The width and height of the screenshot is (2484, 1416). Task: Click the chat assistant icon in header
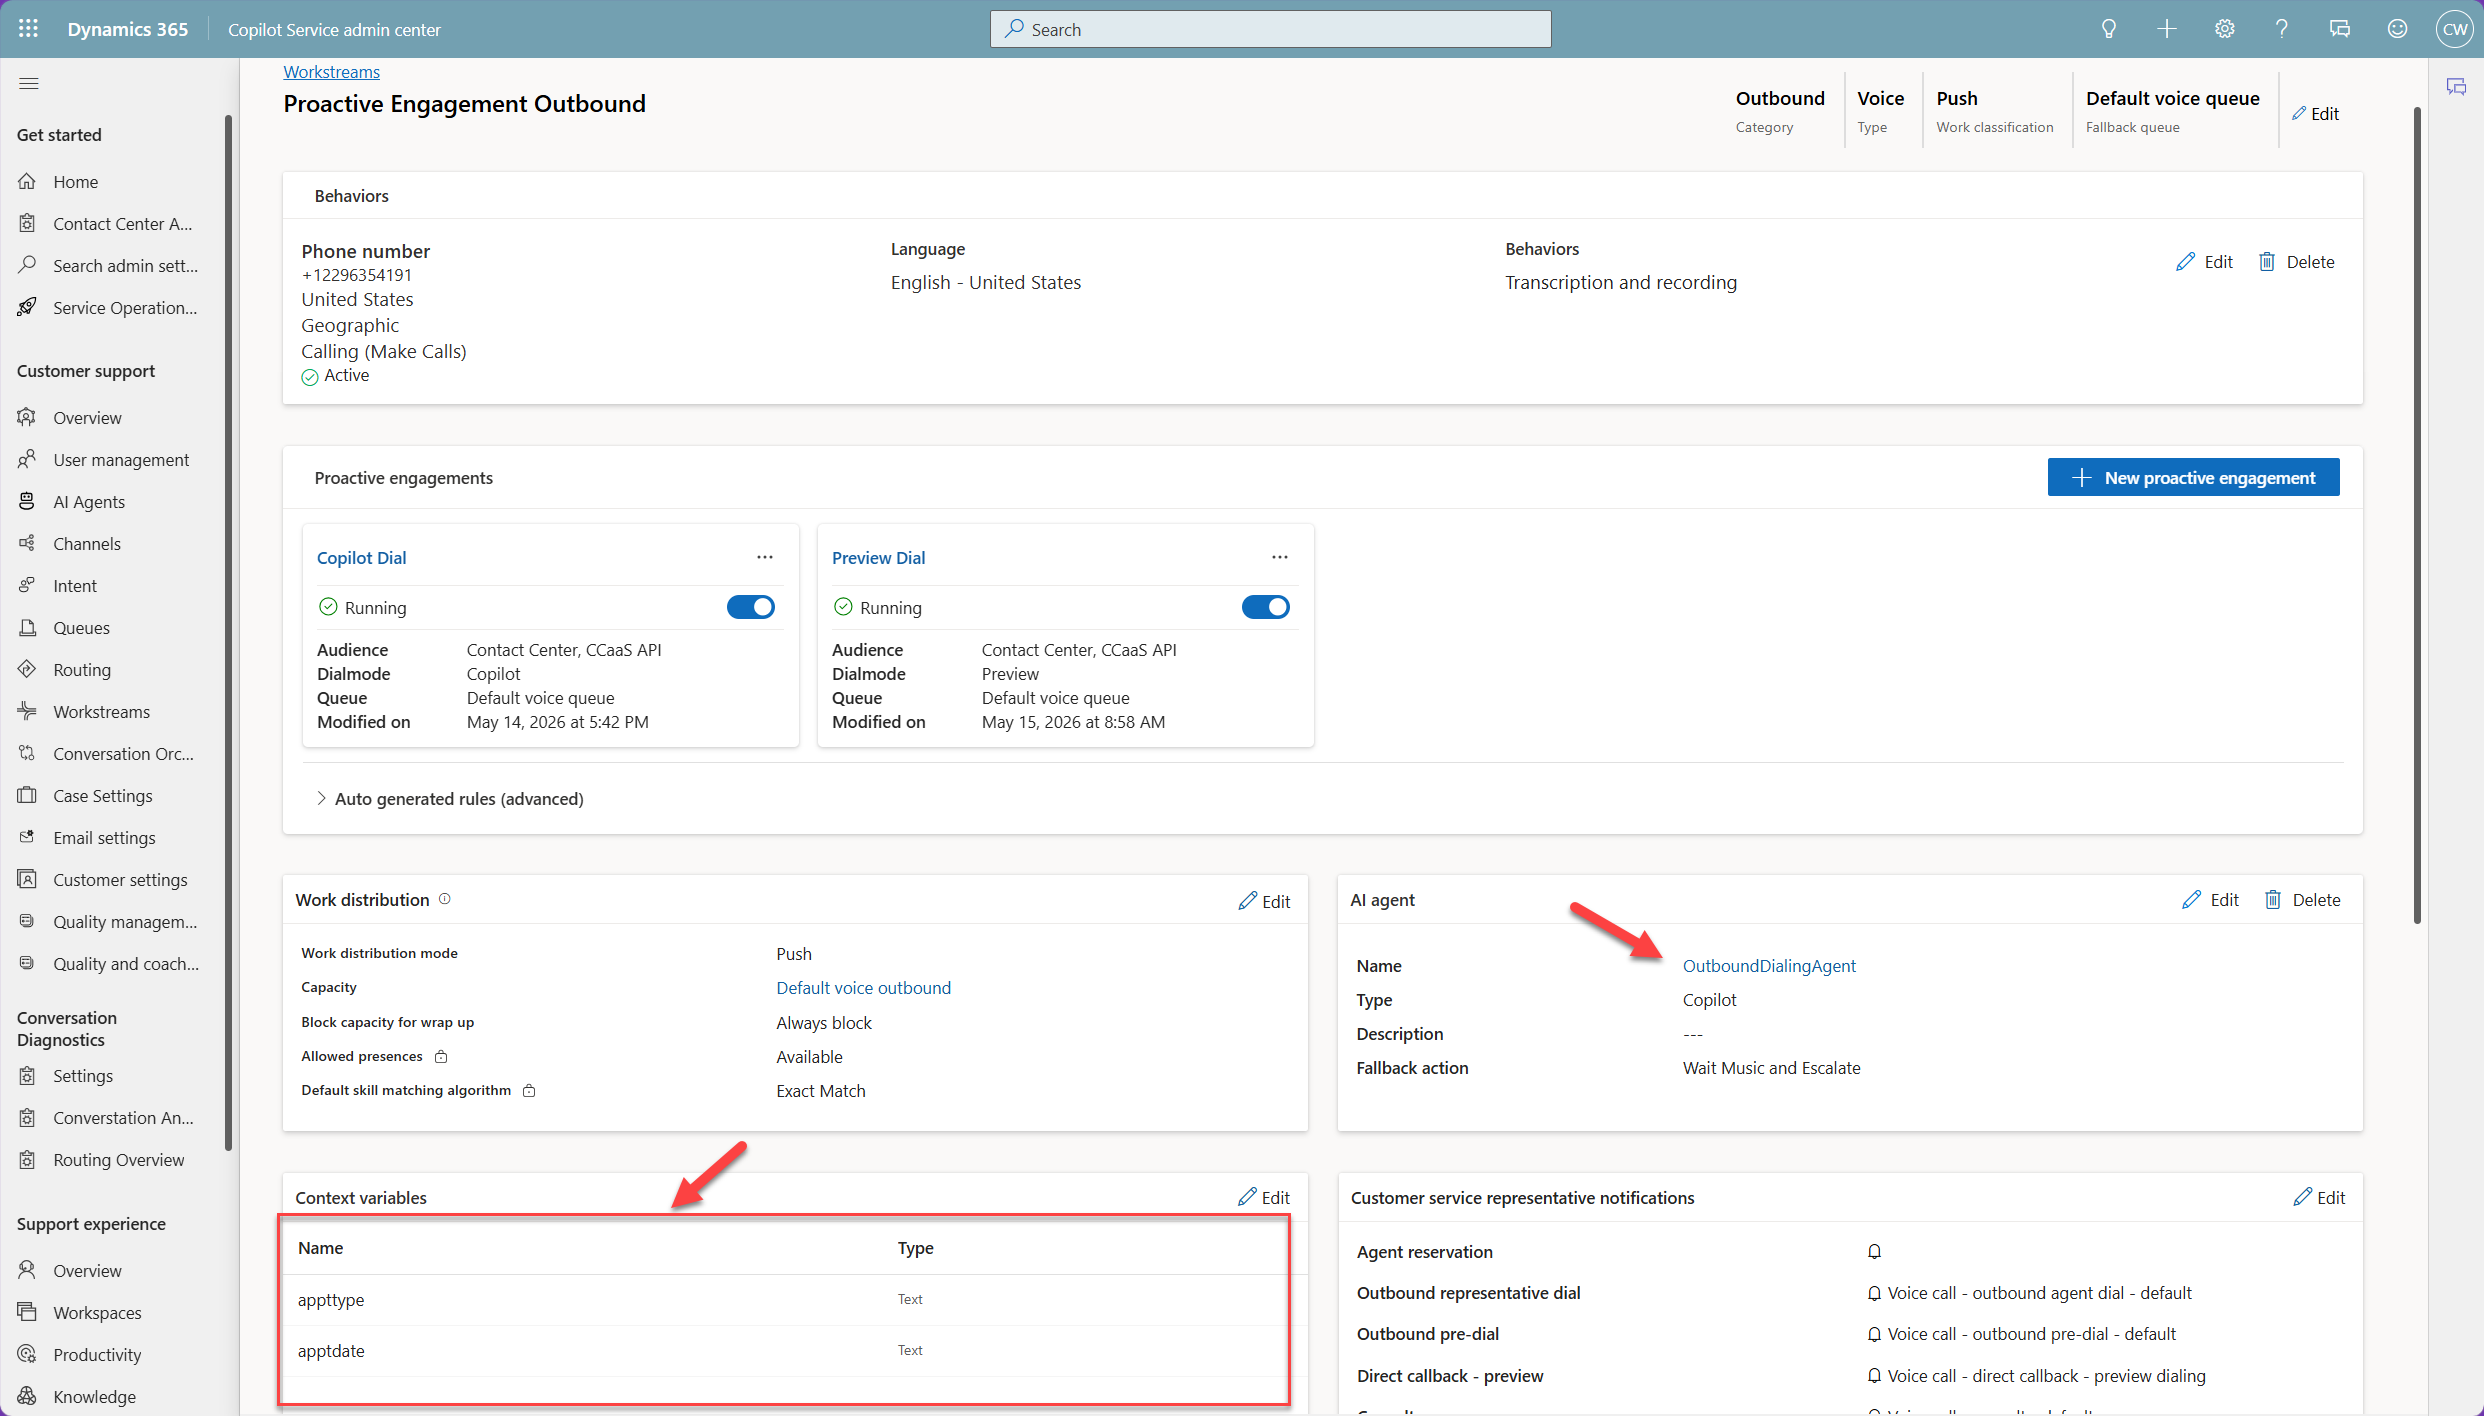[2340, 29]
